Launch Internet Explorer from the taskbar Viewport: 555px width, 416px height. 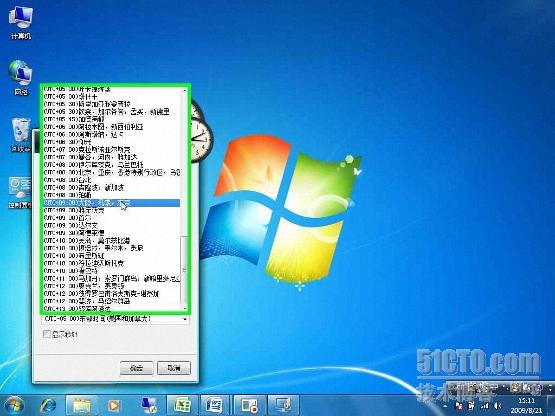point(48,405)
